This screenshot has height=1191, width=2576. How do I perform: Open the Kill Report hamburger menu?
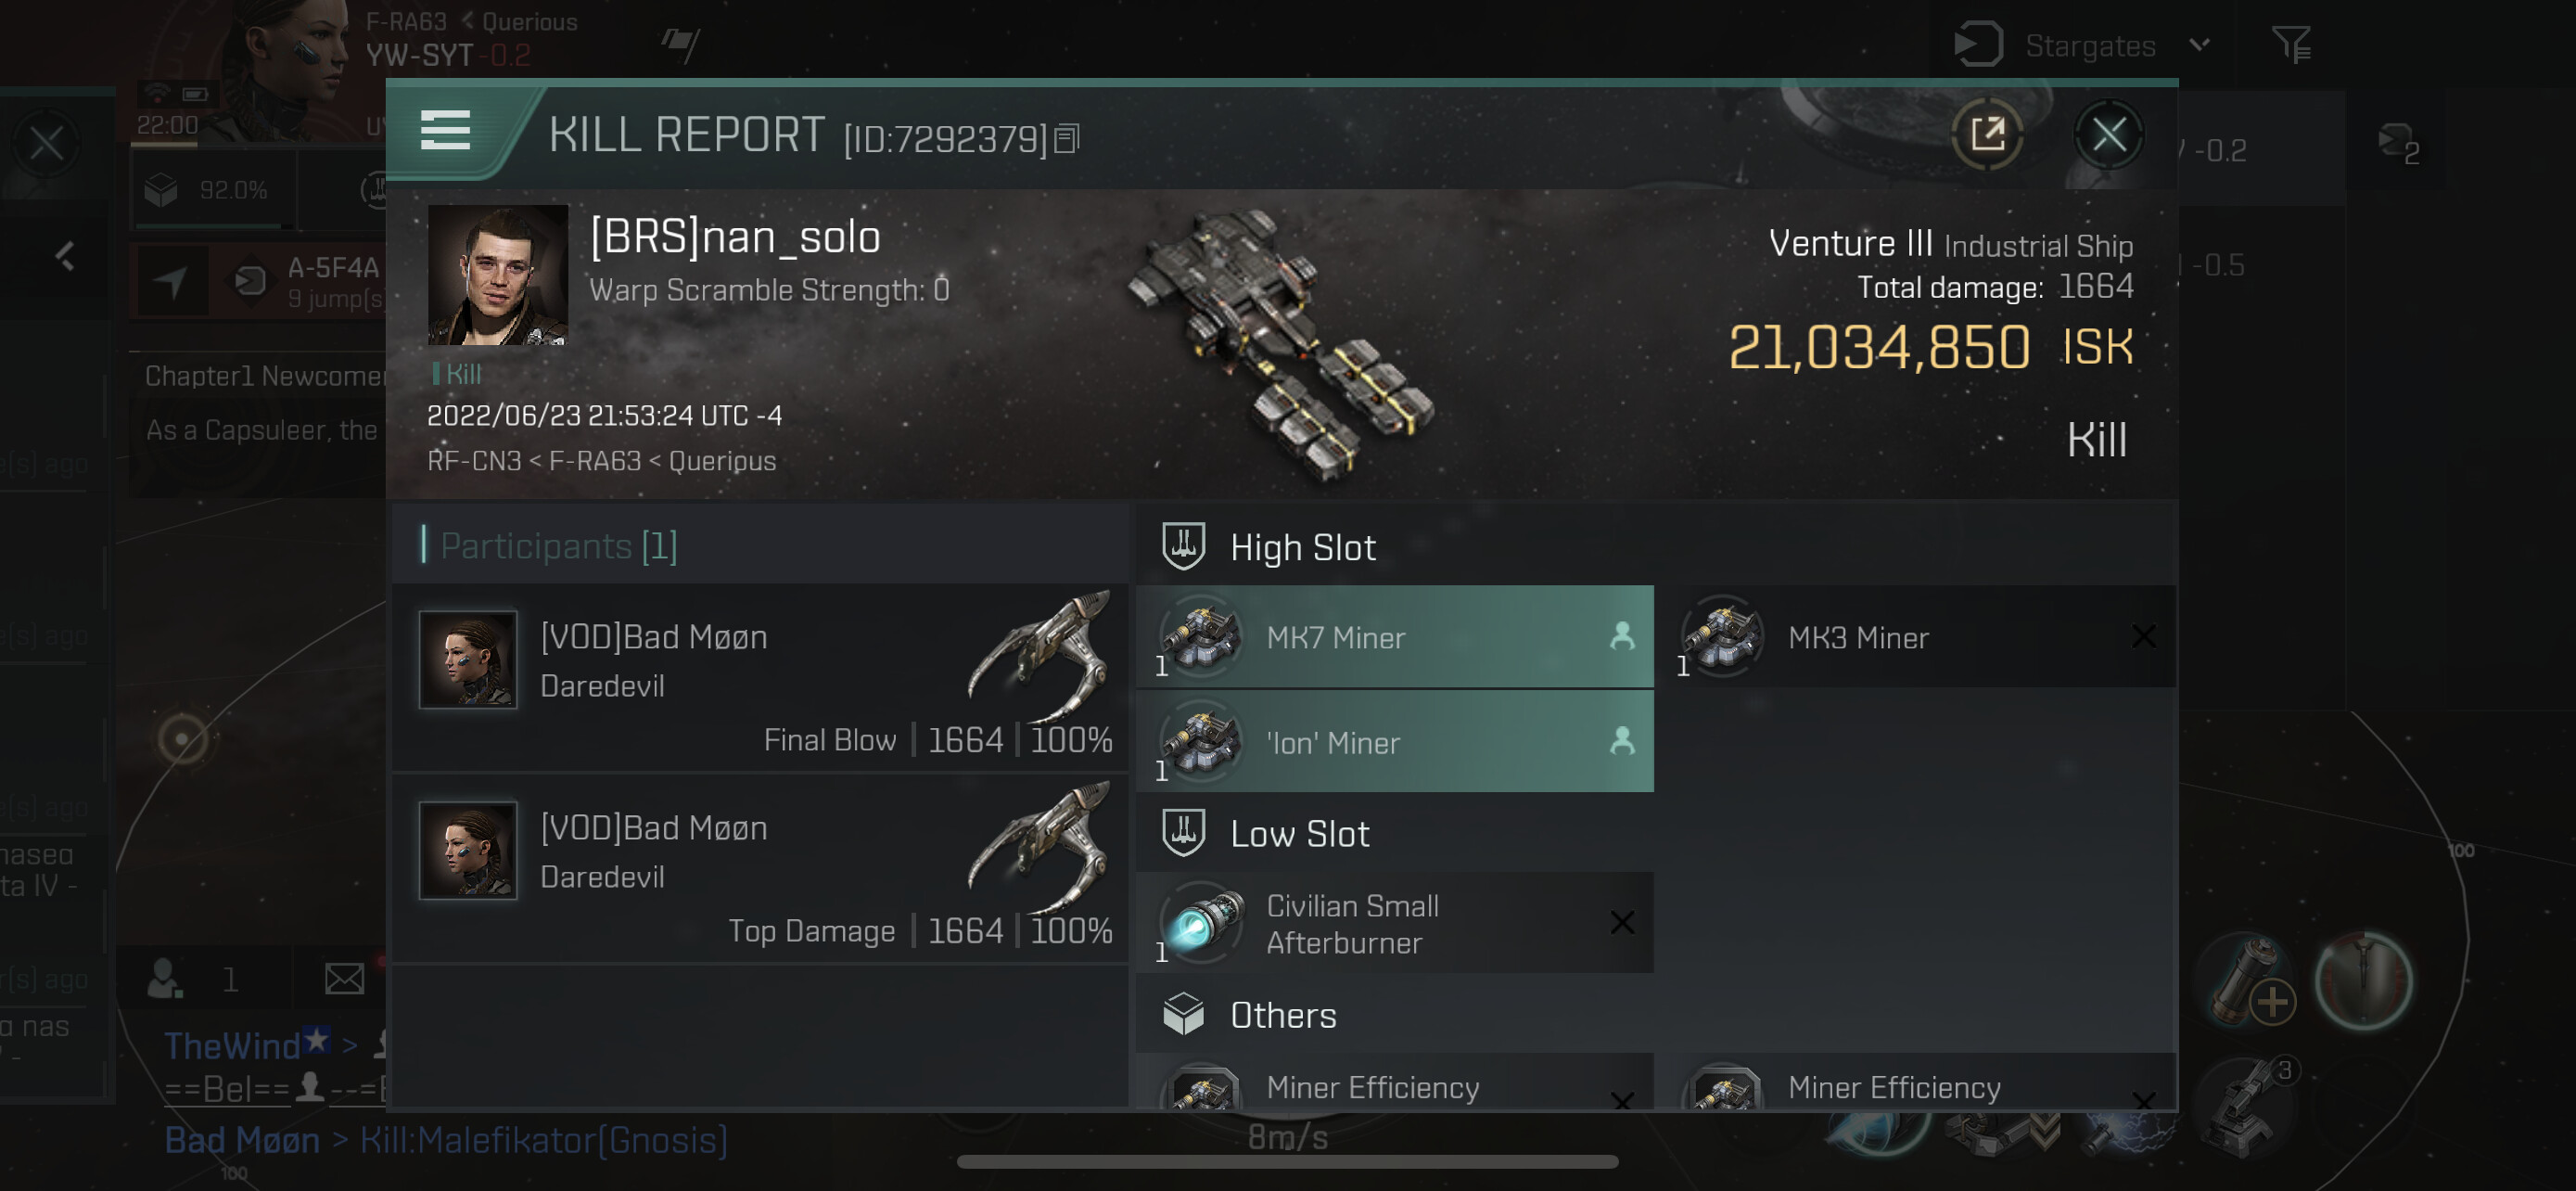point(445,130)
